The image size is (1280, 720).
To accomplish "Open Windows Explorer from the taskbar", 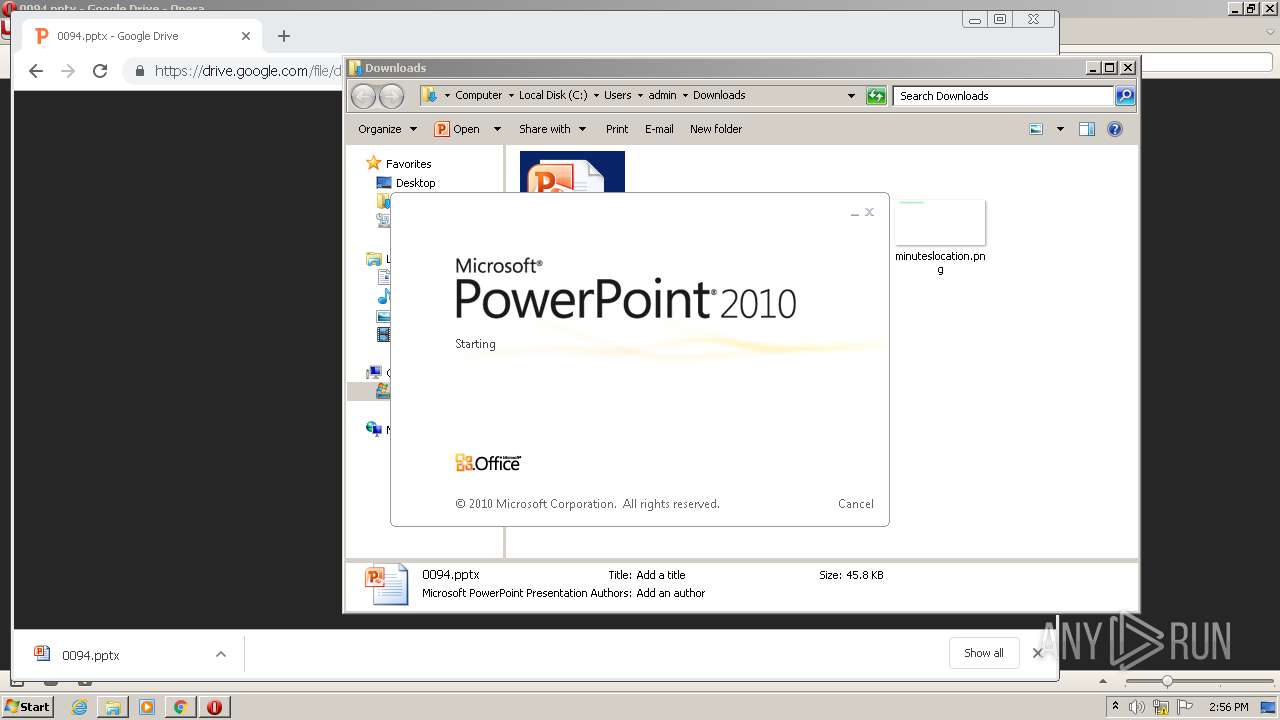I will [x=113, y=707].
